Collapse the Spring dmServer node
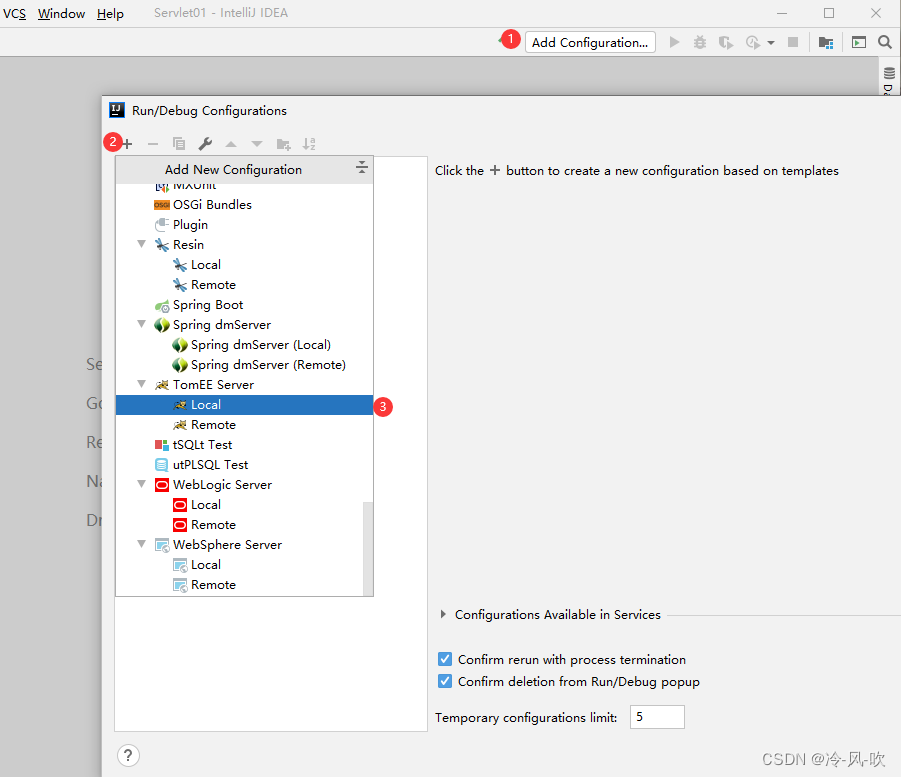901x777 pixels. click(x=141, y=324)
